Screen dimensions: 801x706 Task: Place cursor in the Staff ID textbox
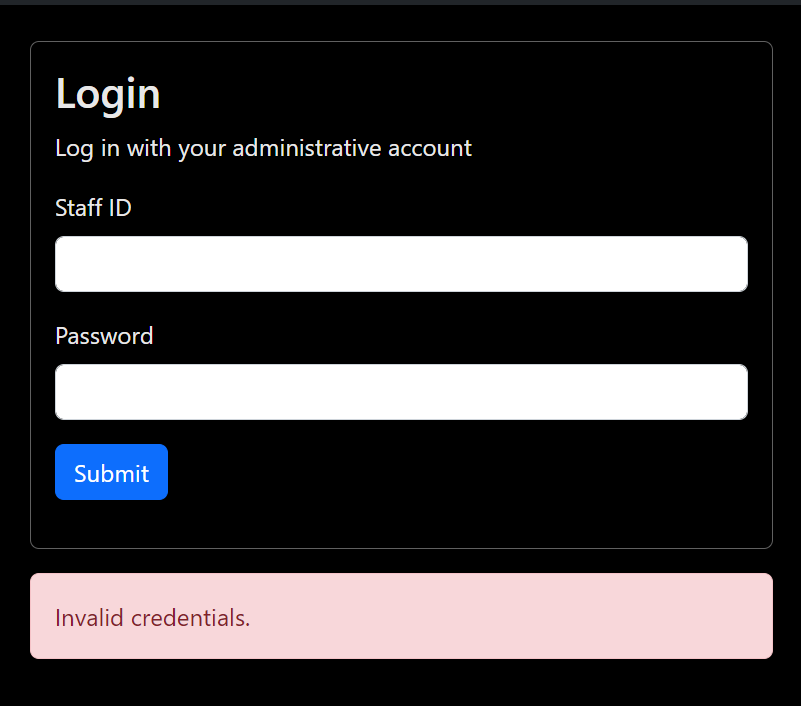(401, 264)
